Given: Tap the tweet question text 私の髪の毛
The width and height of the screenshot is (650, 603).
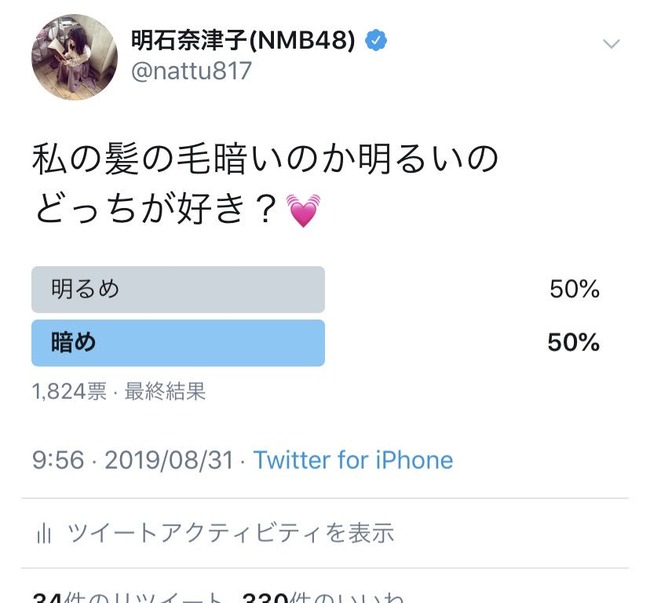Looking at the screenshot, I should click(x=121, y=159).
